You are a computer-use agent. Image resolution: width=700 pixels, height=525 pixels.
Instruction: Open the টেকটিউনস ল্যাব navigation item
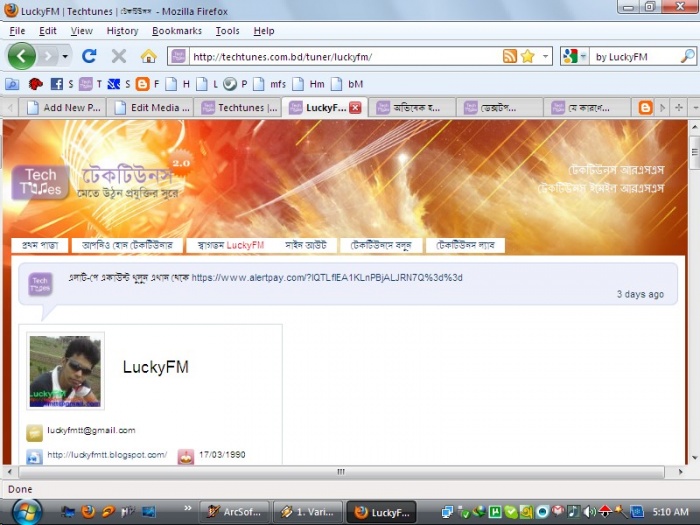click(x=465, y=246)
